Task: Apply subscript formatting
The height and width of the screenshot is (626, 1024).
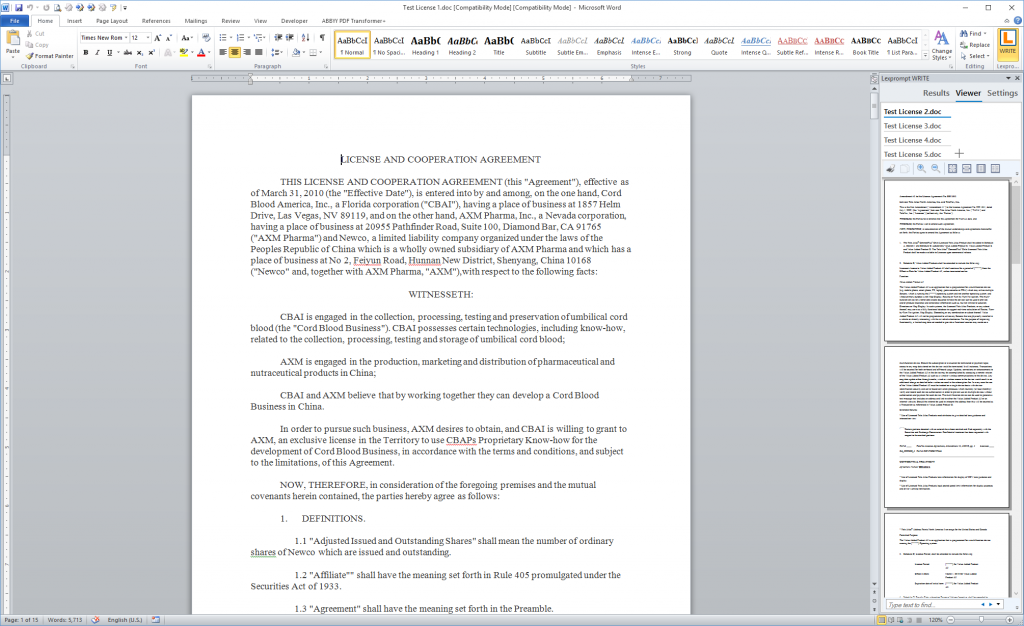Action: 140,52
